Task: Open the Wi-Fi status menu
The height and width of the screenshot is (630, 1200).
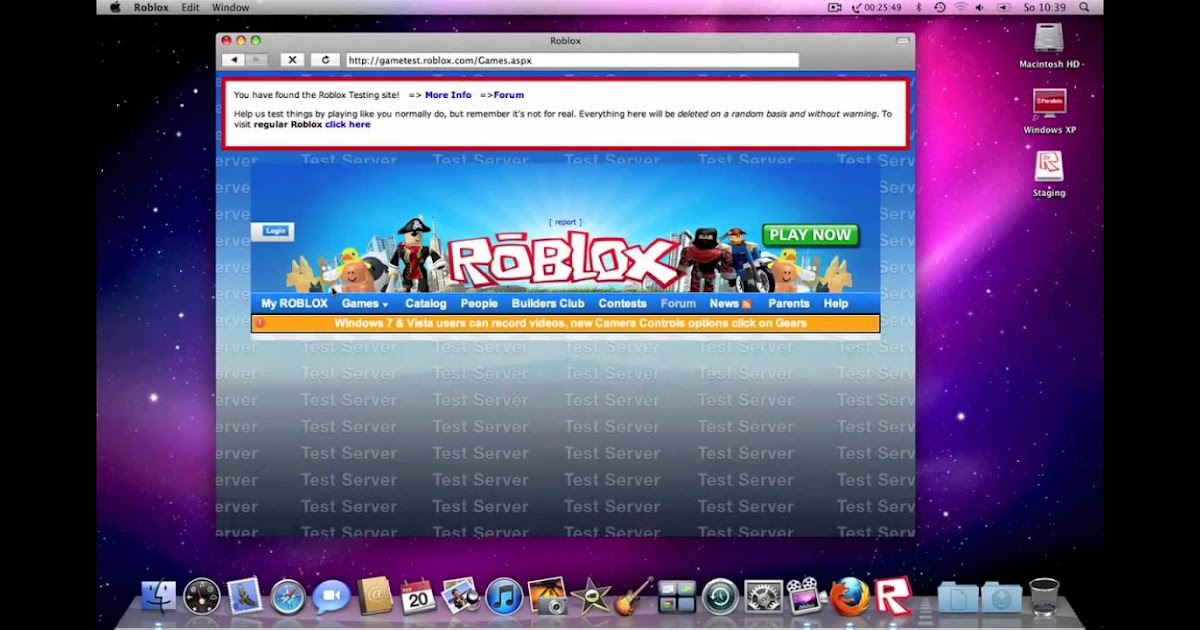Action: 961,7
